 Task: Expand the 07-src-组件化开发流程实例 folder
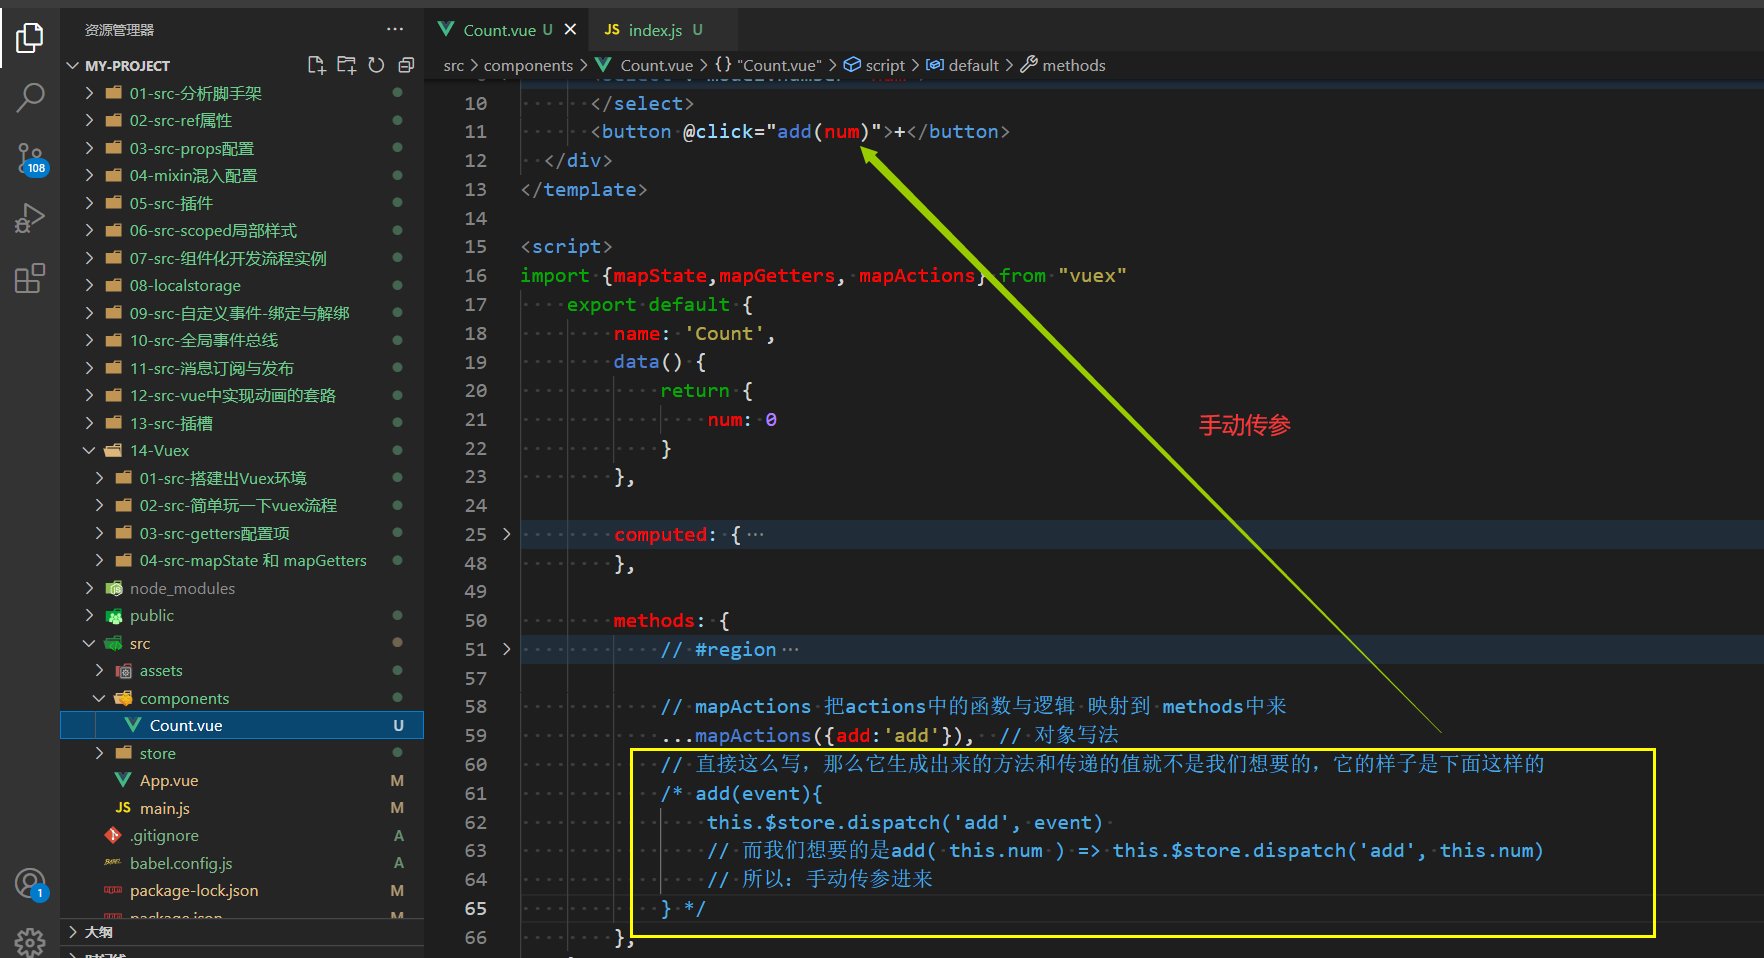(242, 258)
